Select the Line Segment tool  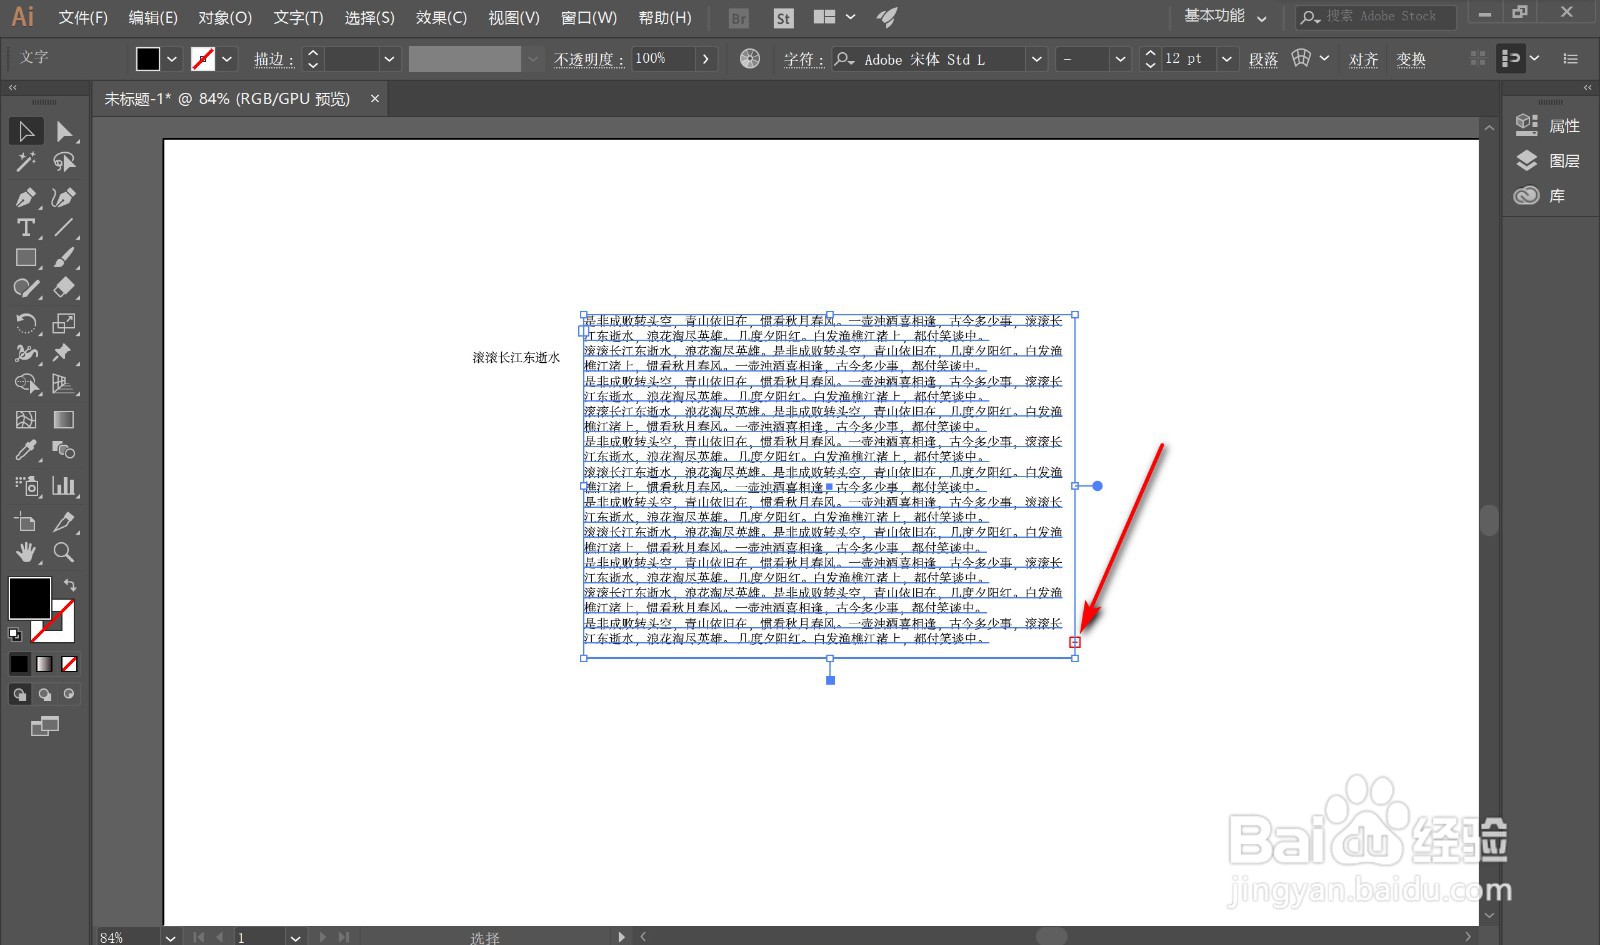coord(64,228)
